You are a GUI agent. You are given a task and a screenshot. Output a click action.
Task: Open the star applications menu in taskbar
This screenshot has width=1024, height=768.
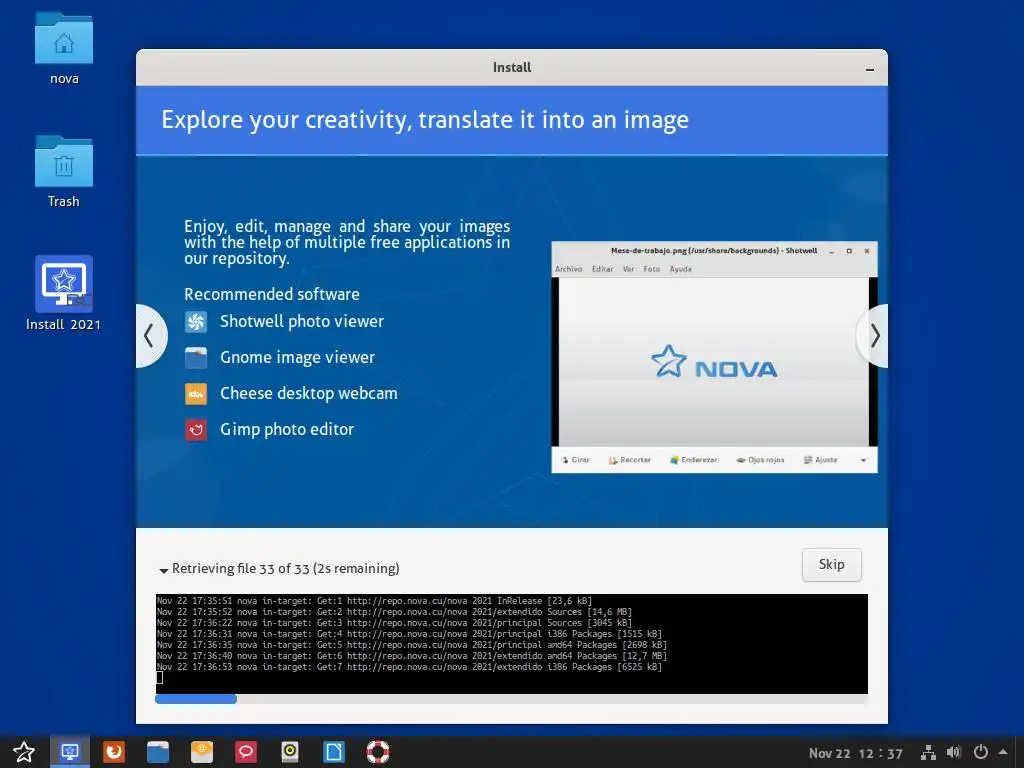coord(24,752)
